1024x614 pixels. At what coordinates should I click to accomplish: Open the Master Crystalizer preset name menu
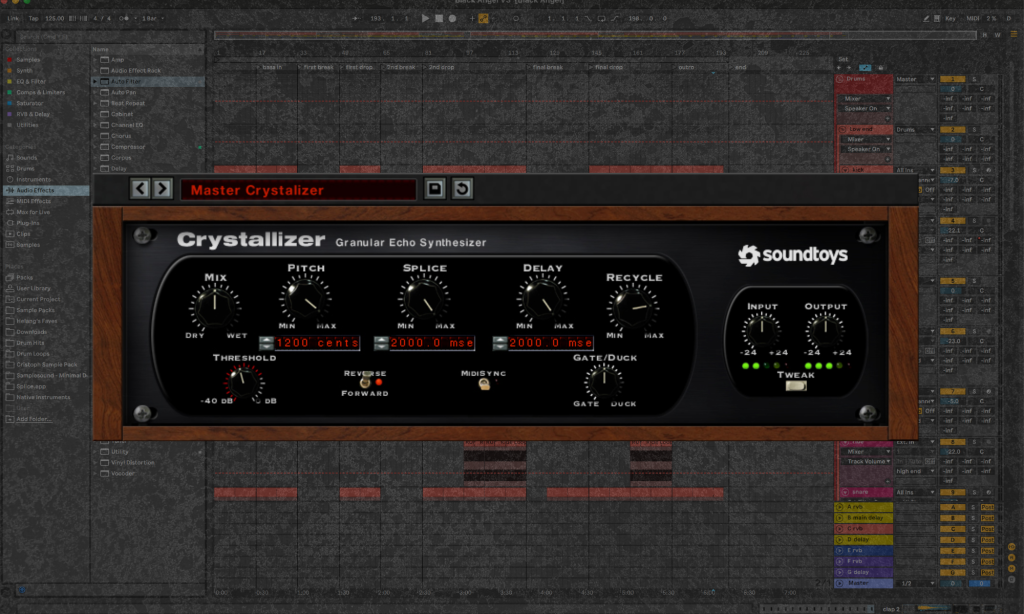[298, 190]
